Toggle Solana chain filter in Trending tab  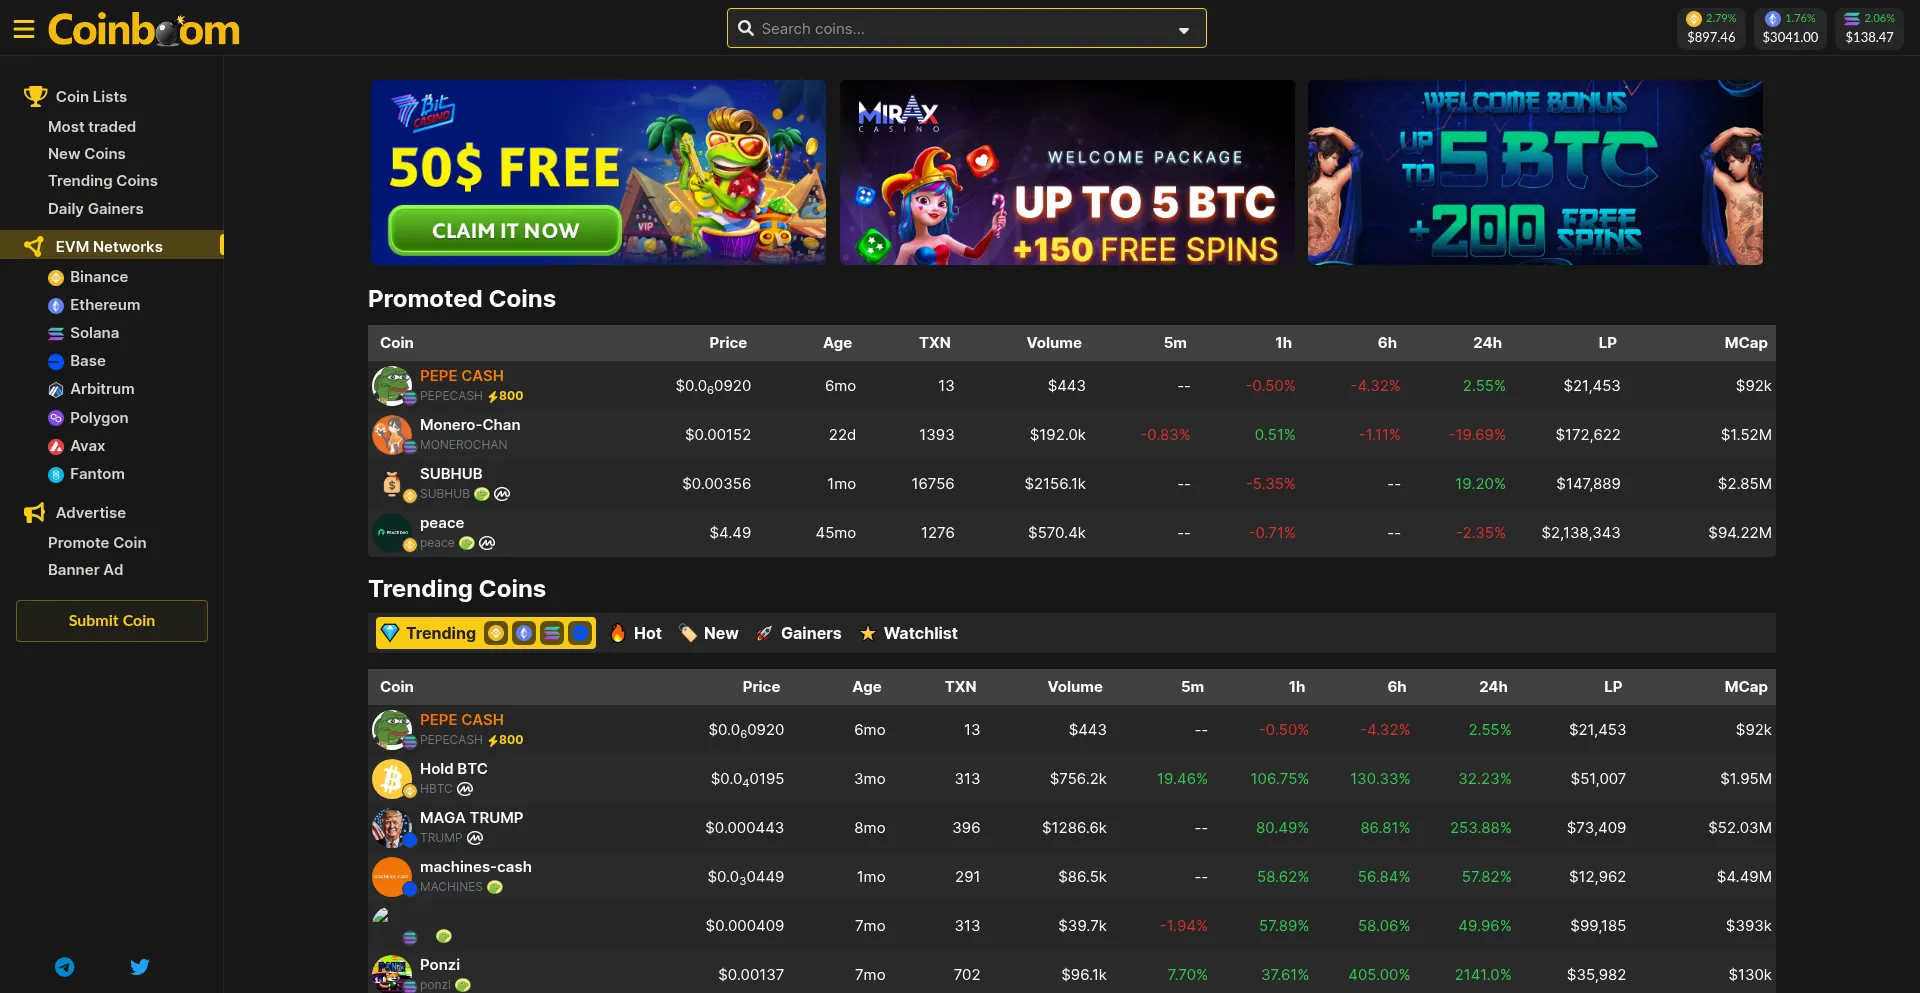pos(552,633)
